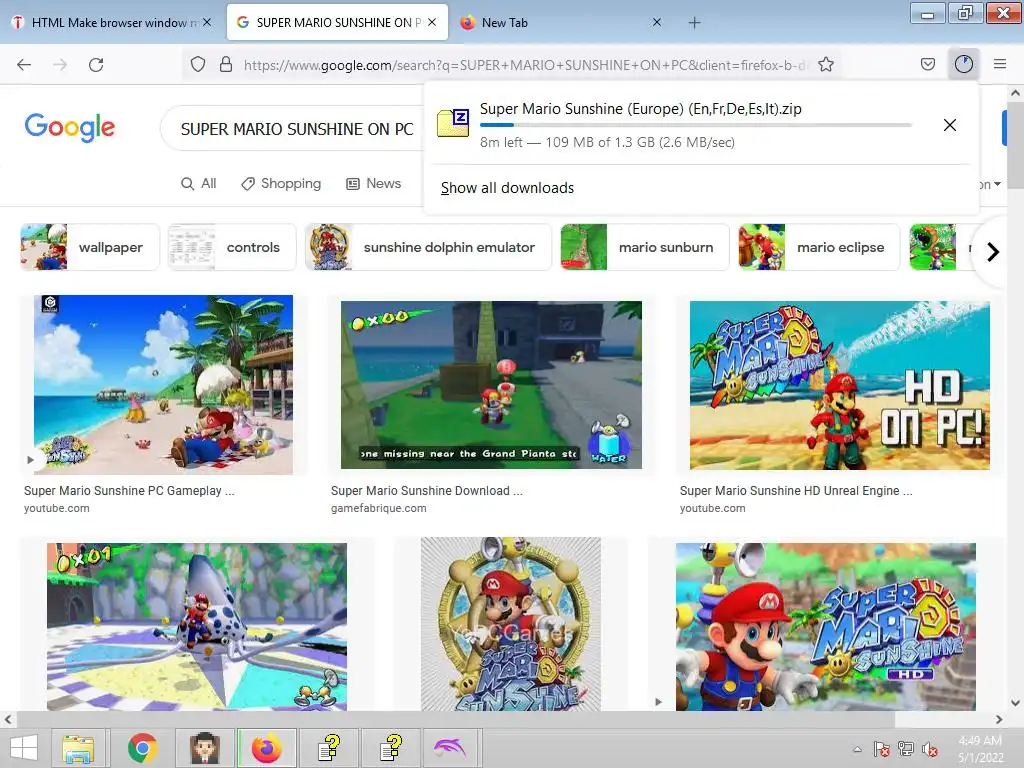This screenshot has width=1024, height=768.
Task: Click the muted volume tray icon
Action: click(x=930, y=749)
